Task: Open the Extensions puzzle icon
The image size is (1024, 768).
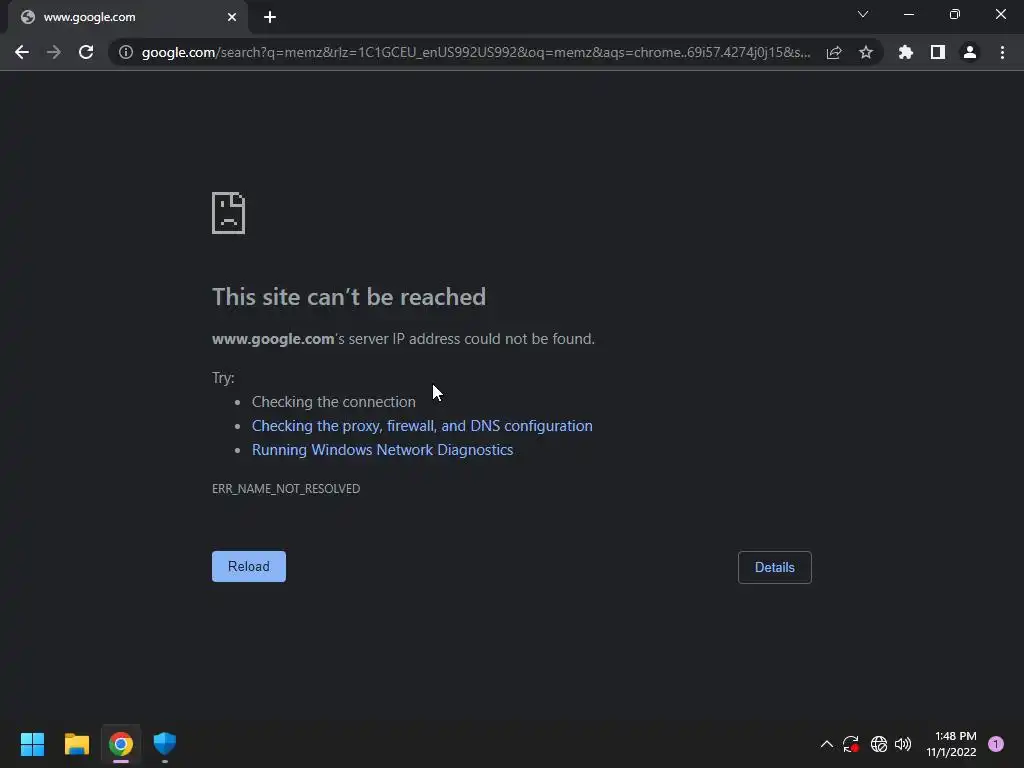Action: [905, 52]
